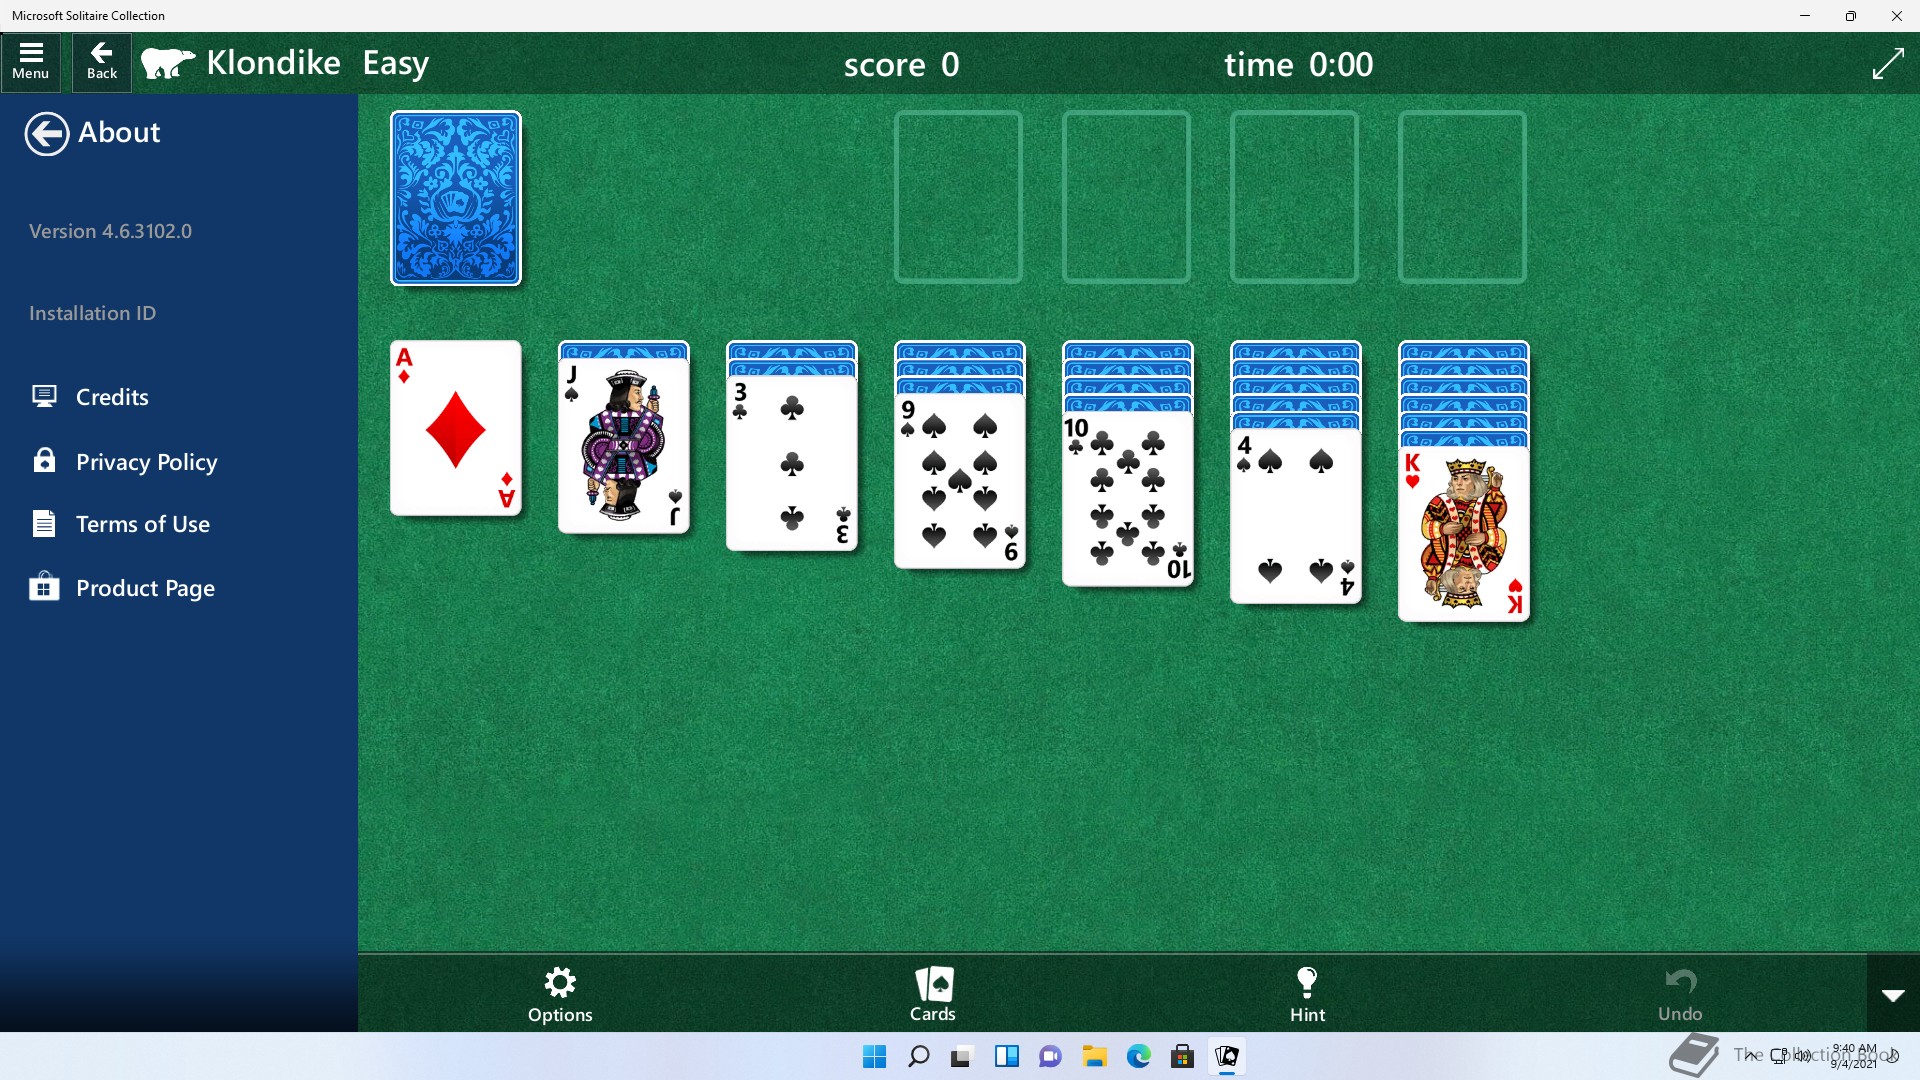Viewport: 1920px width, 1080px height.
Task: Click the time 0:00 display
Action: [x=1298, y=65]
